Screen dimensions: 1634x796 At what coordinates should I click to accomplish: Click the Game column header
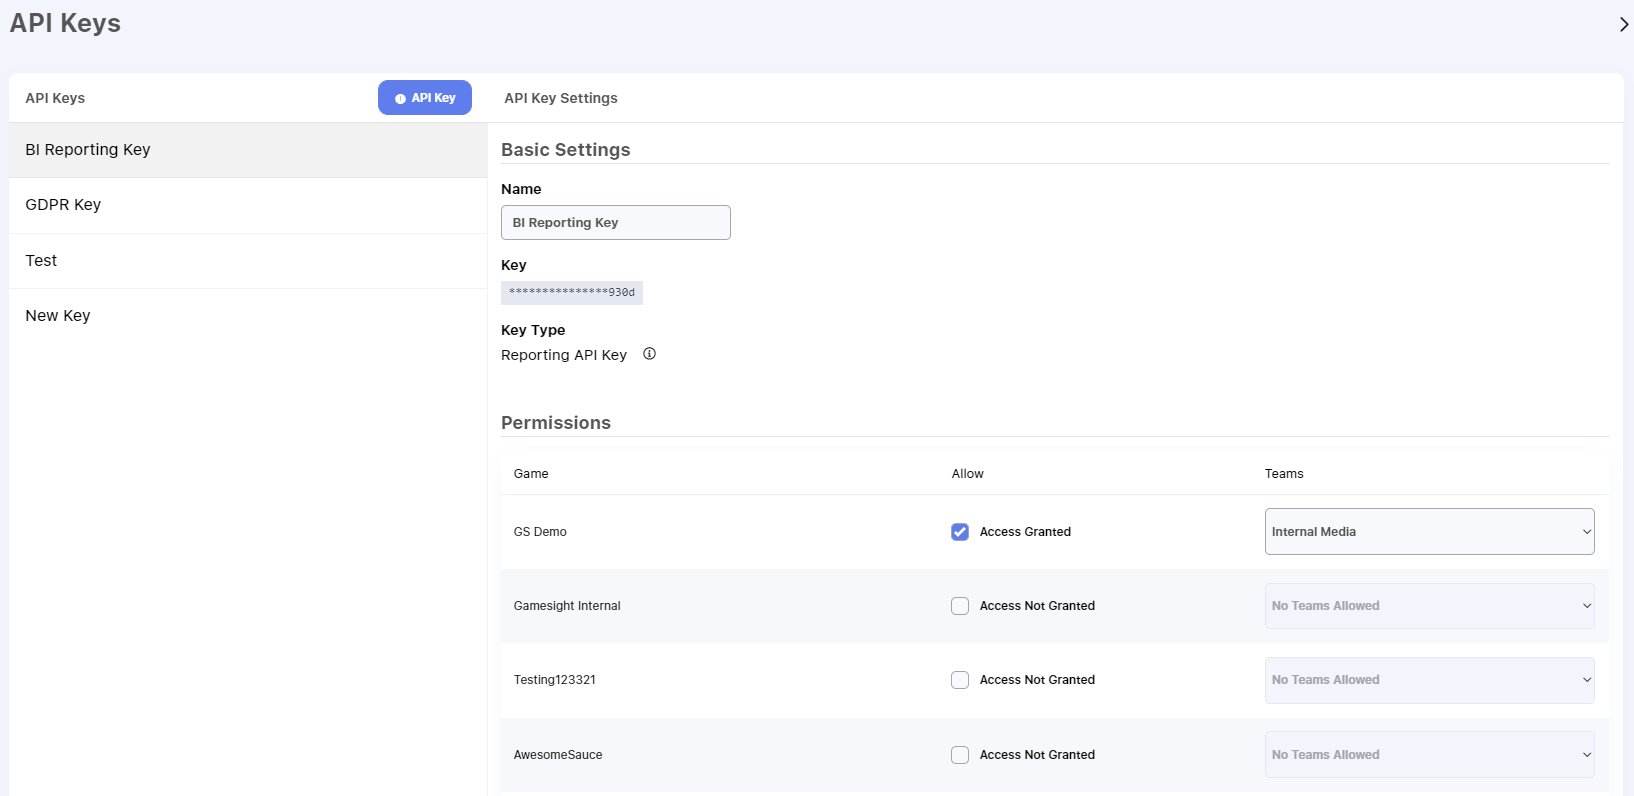tap(531, 474)
